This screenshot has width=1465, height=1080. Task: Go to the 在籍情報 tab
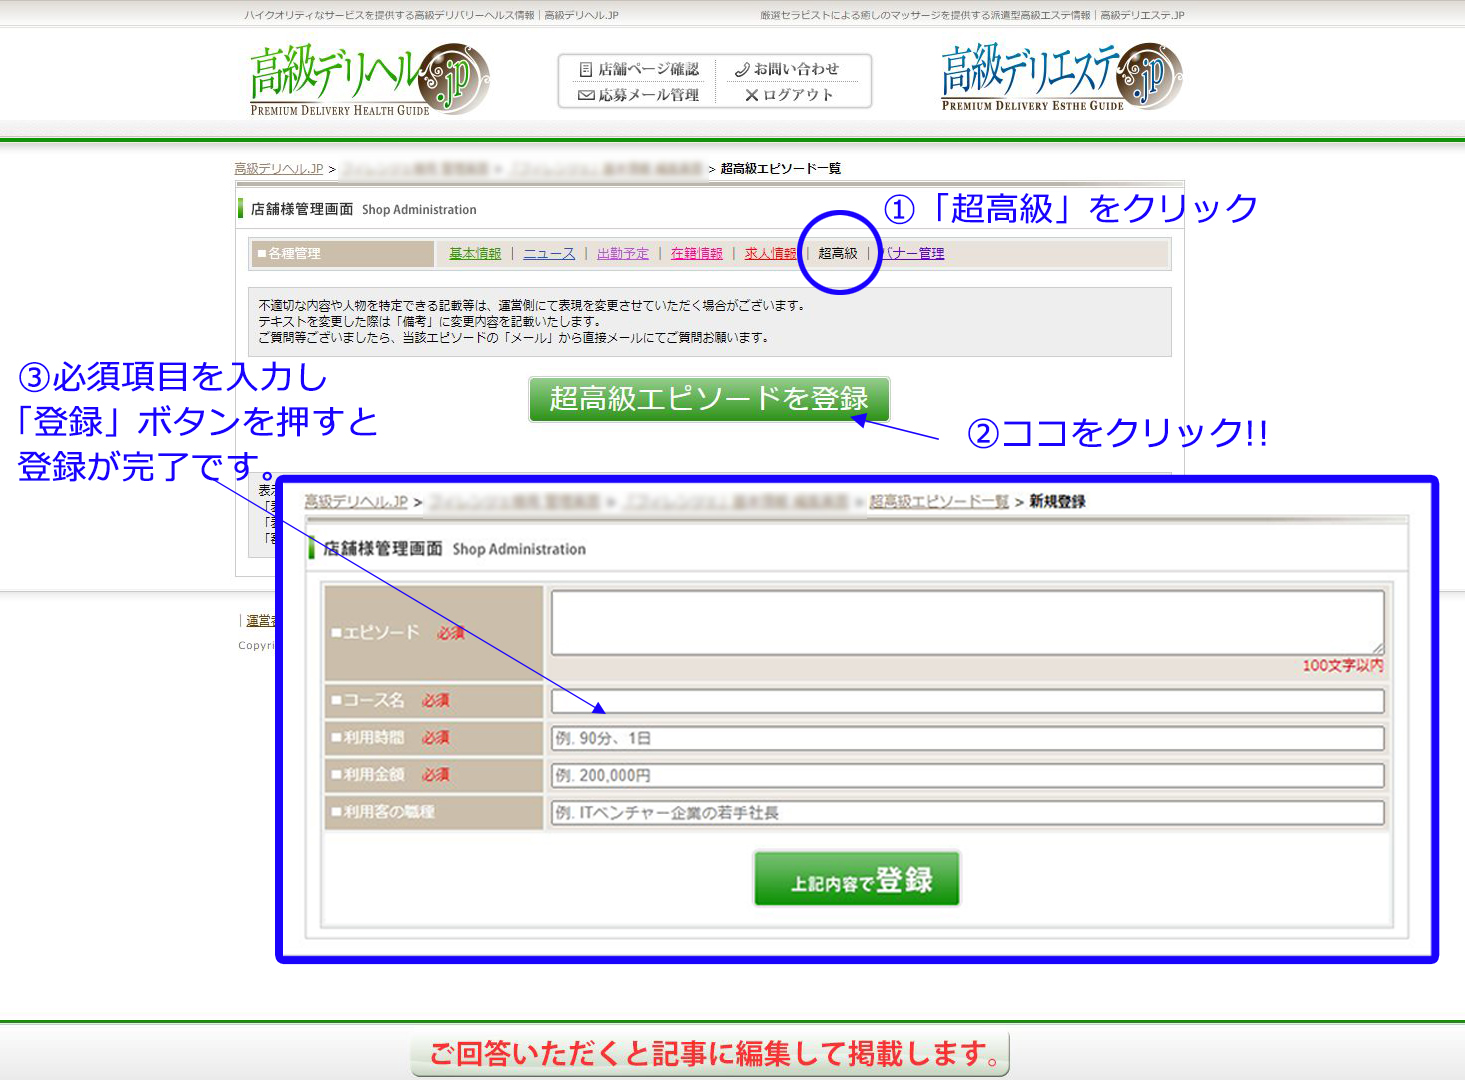(696, 254)
